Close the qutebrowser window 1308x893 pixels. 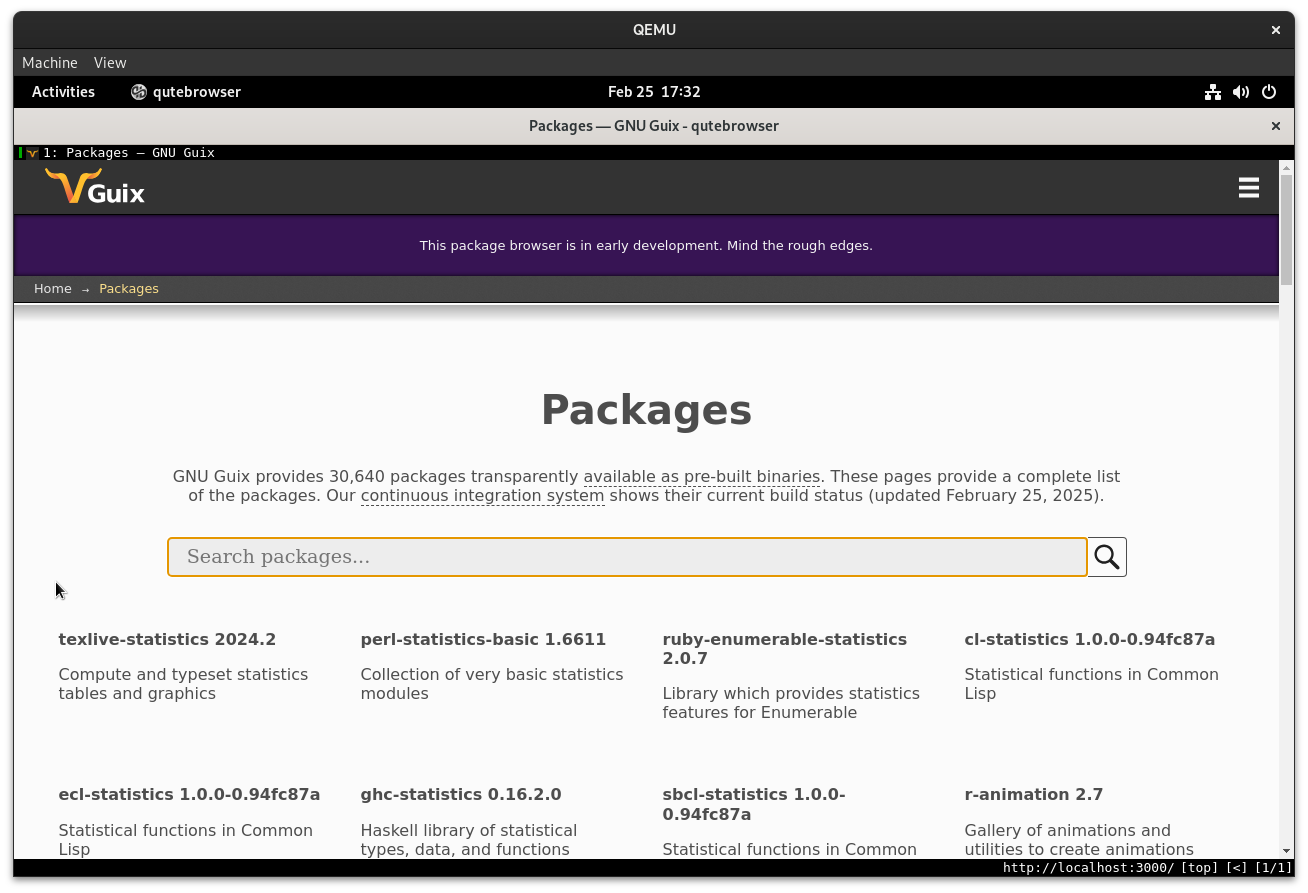pos(1275,126)
